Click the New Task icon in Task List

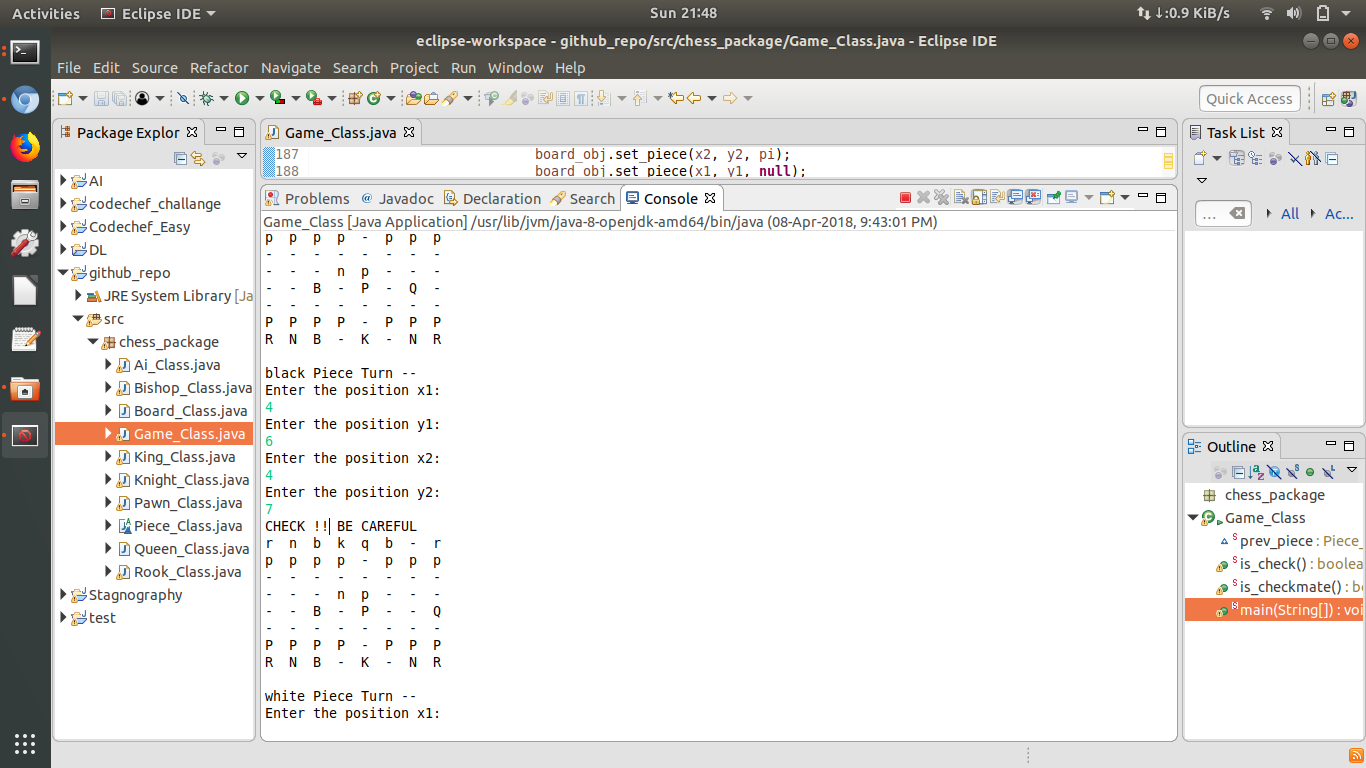tap(1200, 158)
